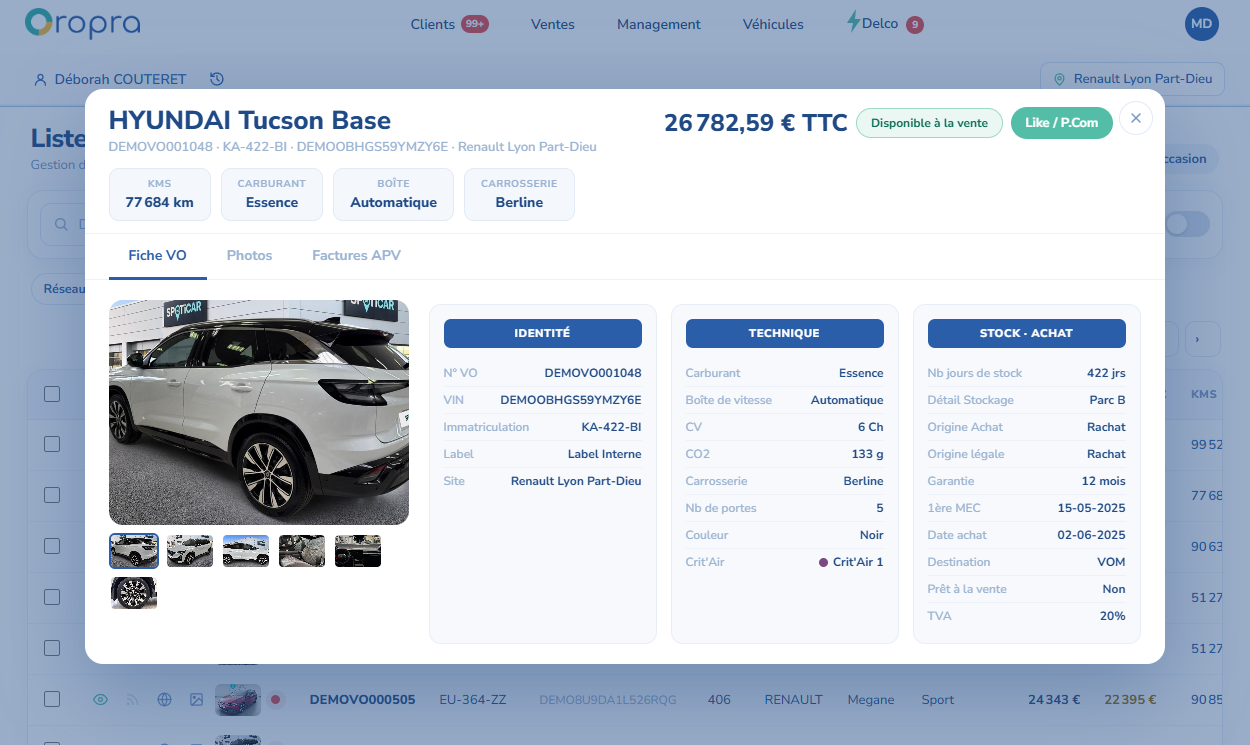Click the CARBURANT Essence chip
The image size is (1250, 745).
tap(272, 194)
